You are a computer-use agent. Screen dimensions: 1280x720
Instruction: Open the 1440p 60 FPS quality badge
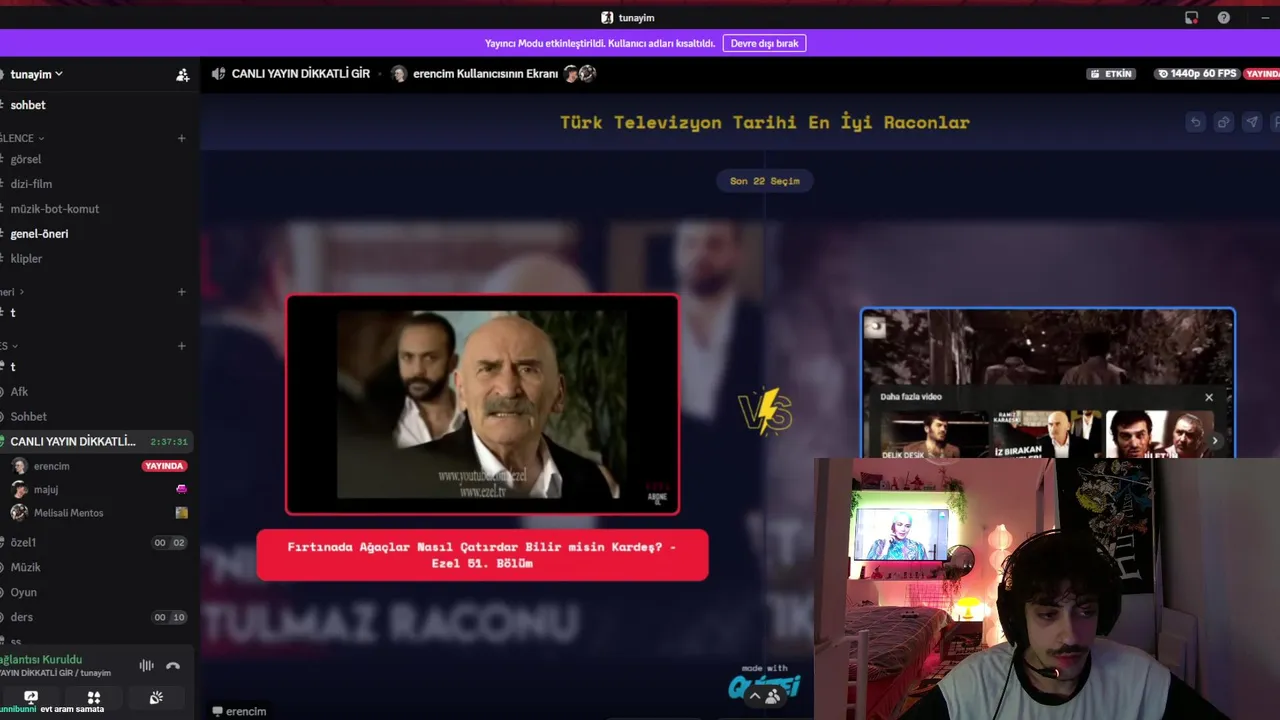tap(1197, 74)
